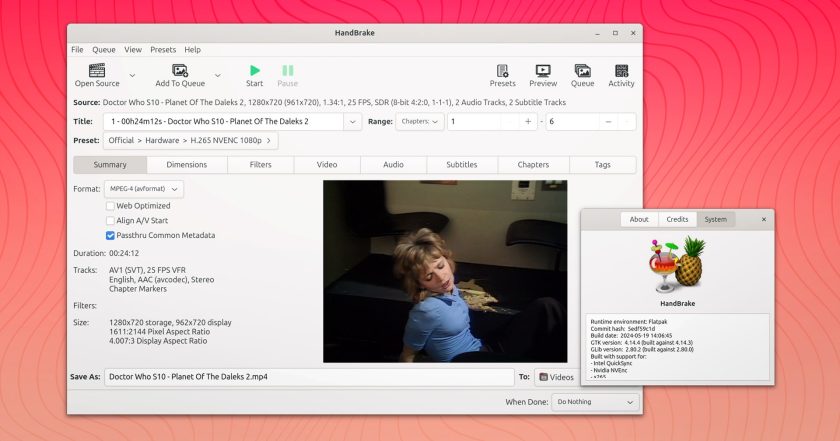Select the About tab in the dialog
The image size is (840, 441).
pyautogui.click(x=639, y=219)
